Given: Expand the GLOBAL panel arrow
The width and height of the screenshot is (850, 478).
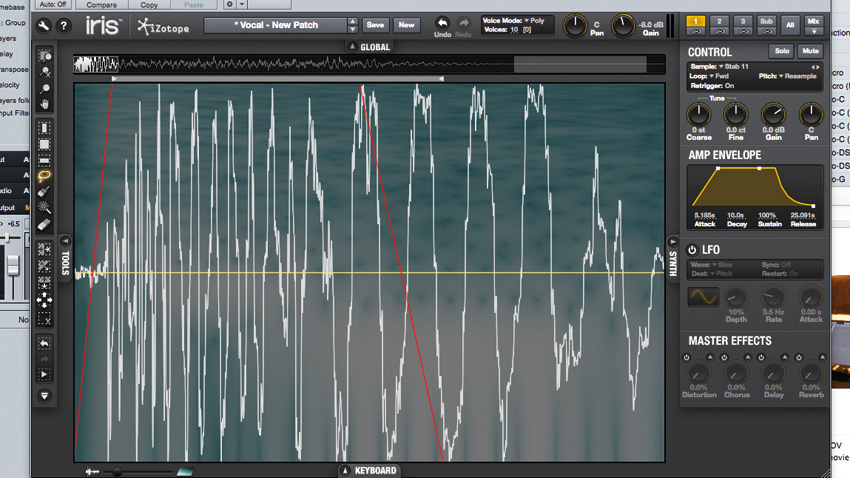Looking at the screenshot, I should point(352,47).
